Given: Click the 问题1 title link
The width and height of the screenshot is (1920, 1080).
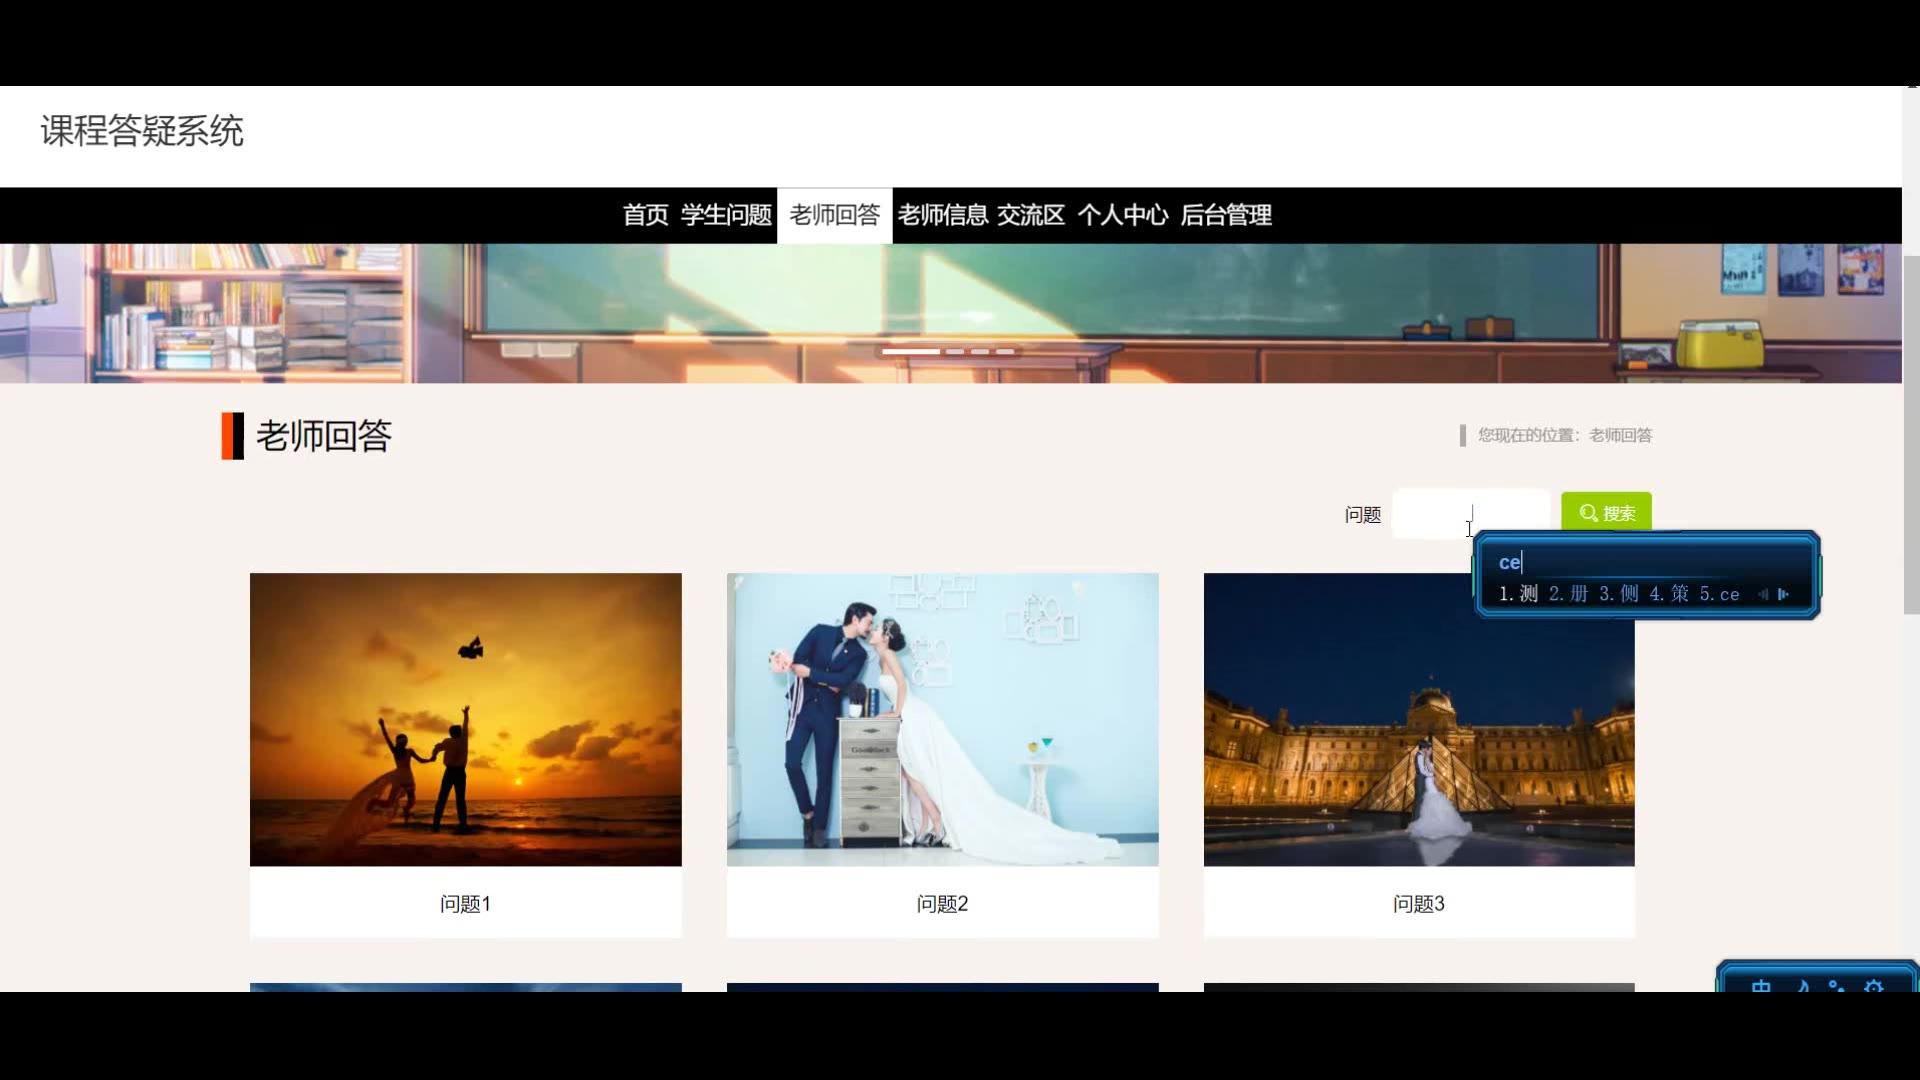Looking at the screenshot, I should pos(466,904).
